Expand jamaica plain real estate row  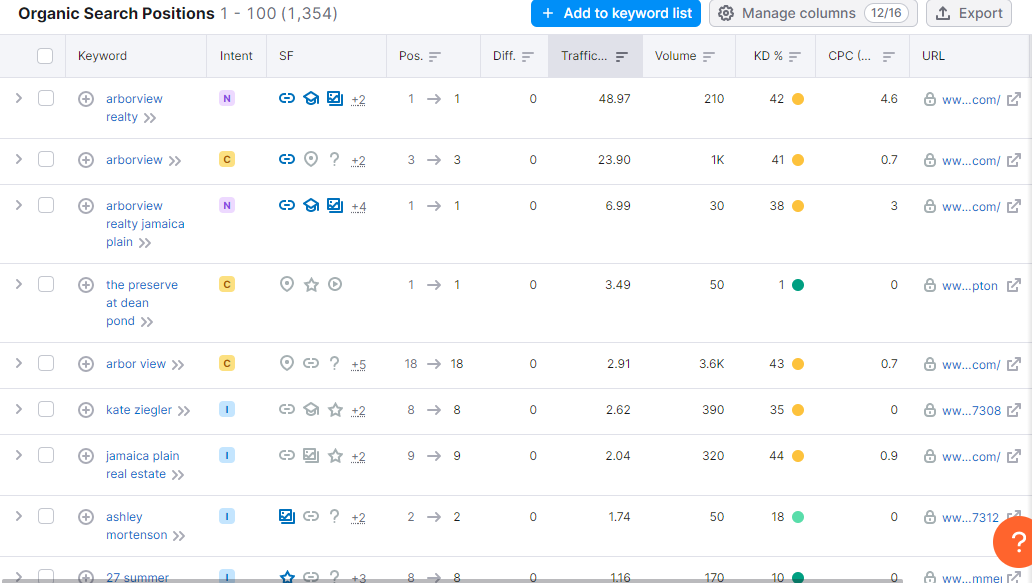coord(18,455)
